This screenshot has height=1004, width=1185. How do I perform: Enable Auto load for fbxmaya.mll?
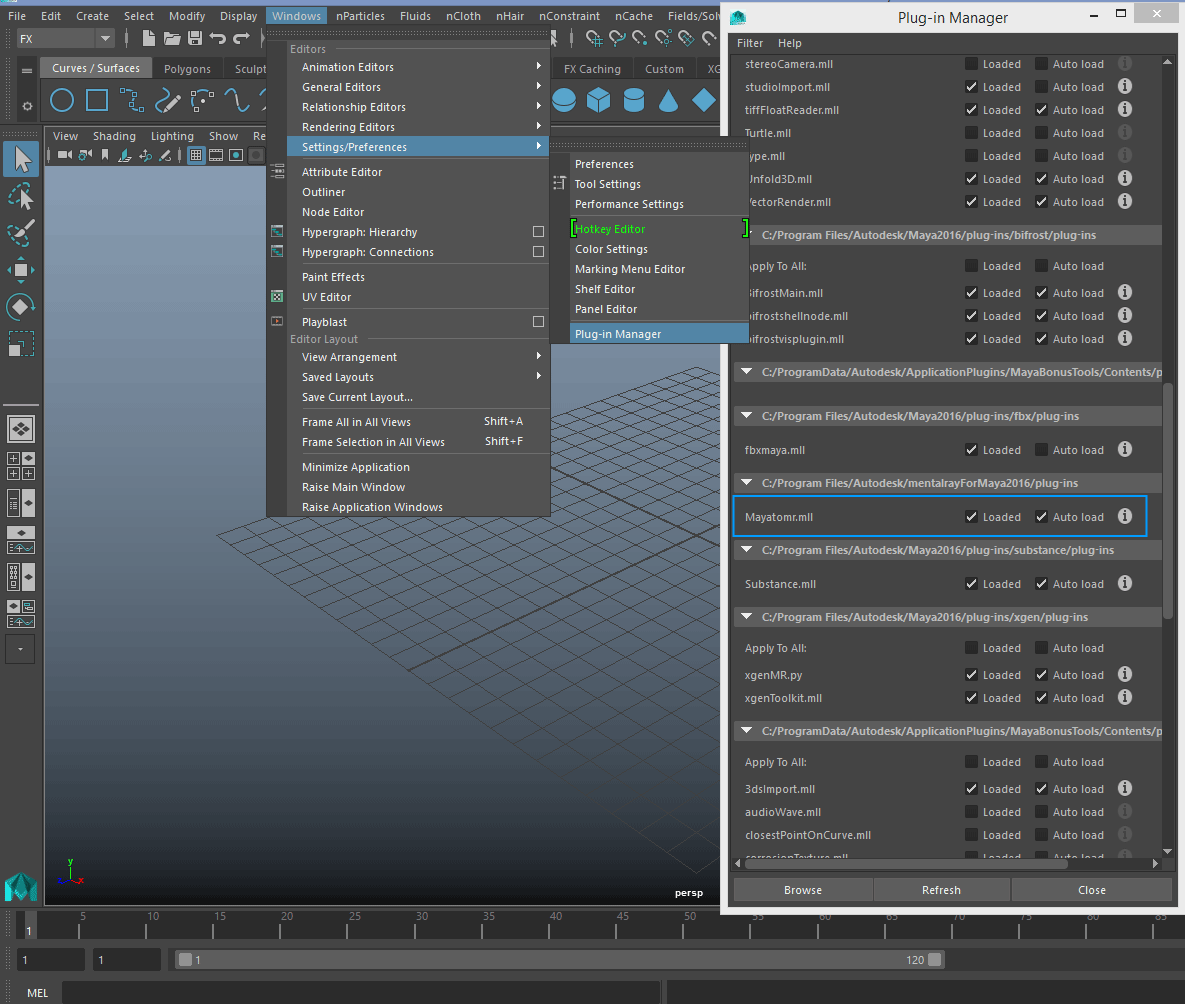[1041, 450]
